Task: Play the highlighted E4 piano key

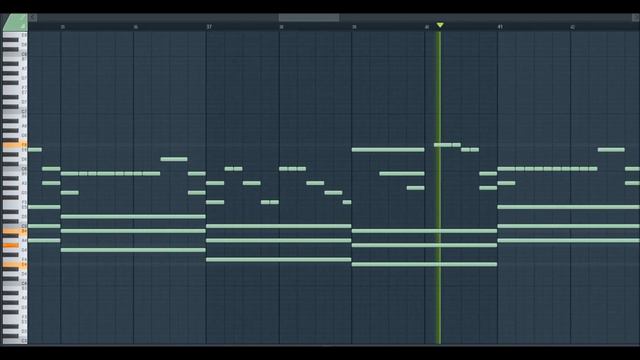Action: click(x=15, y=264)
